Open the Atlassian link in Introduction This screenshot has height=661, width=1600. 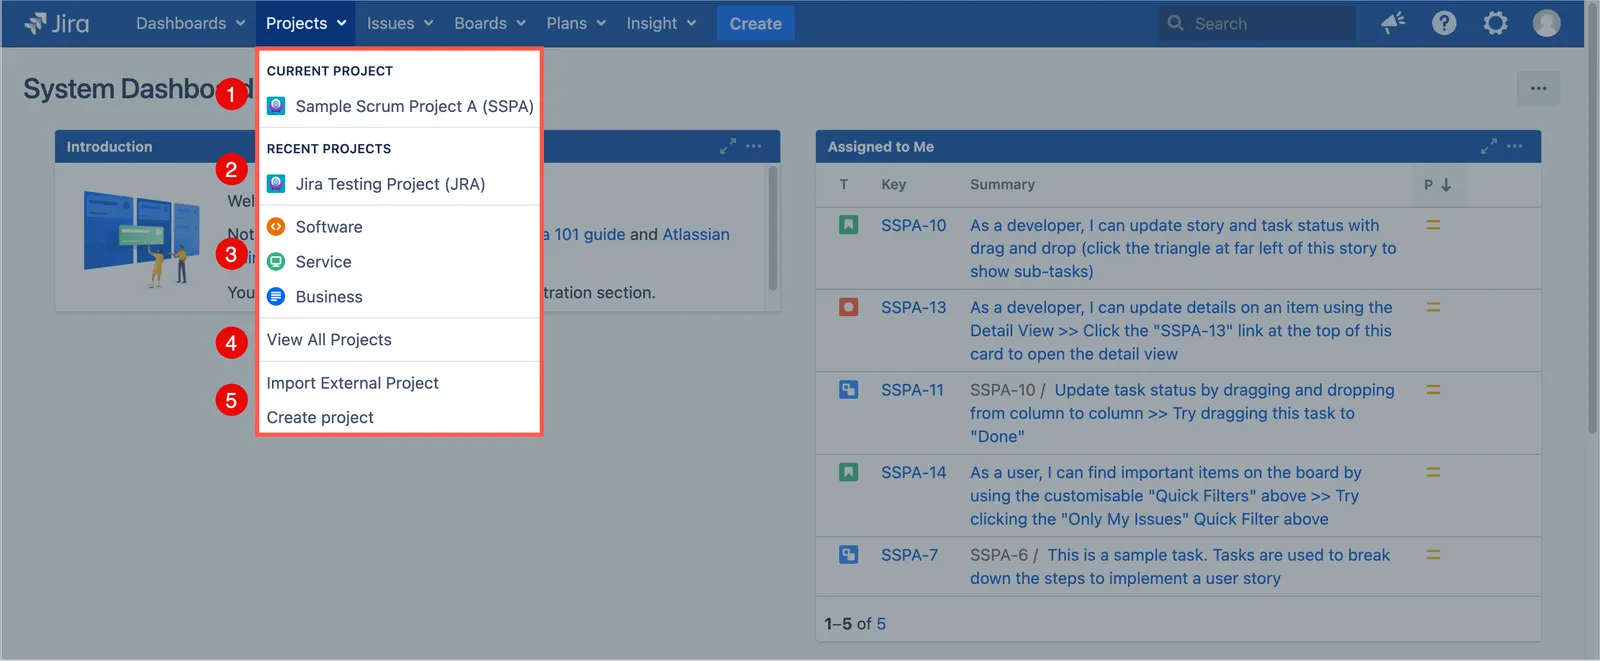696,234
